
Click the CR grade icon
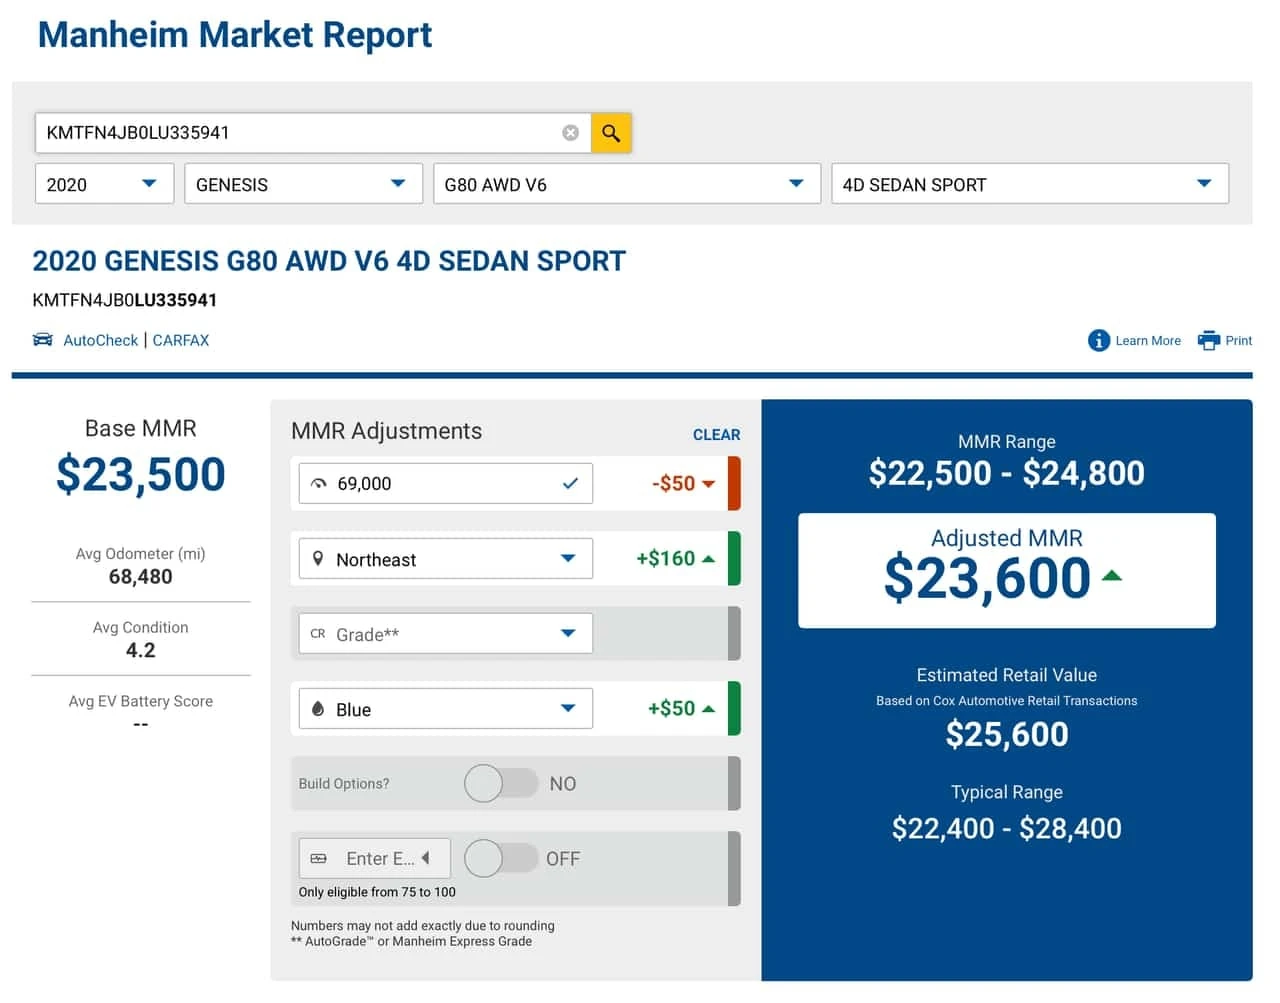coord(318,634)
